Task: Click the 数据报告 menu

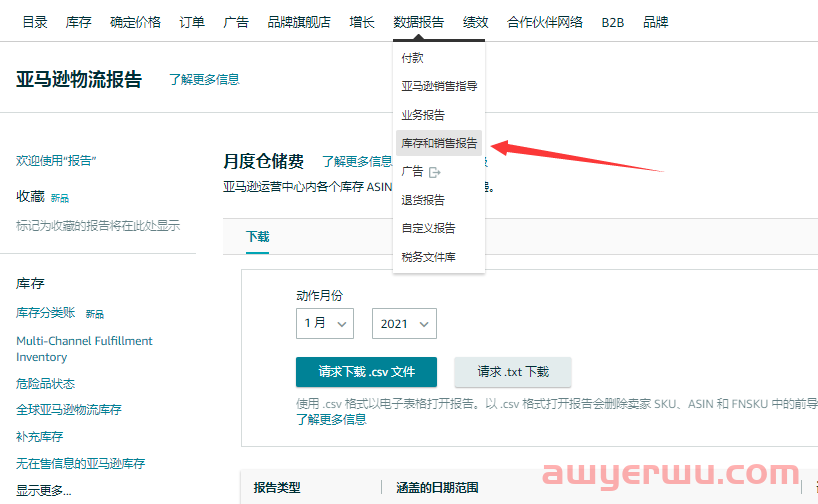Action: coord(418,22)
